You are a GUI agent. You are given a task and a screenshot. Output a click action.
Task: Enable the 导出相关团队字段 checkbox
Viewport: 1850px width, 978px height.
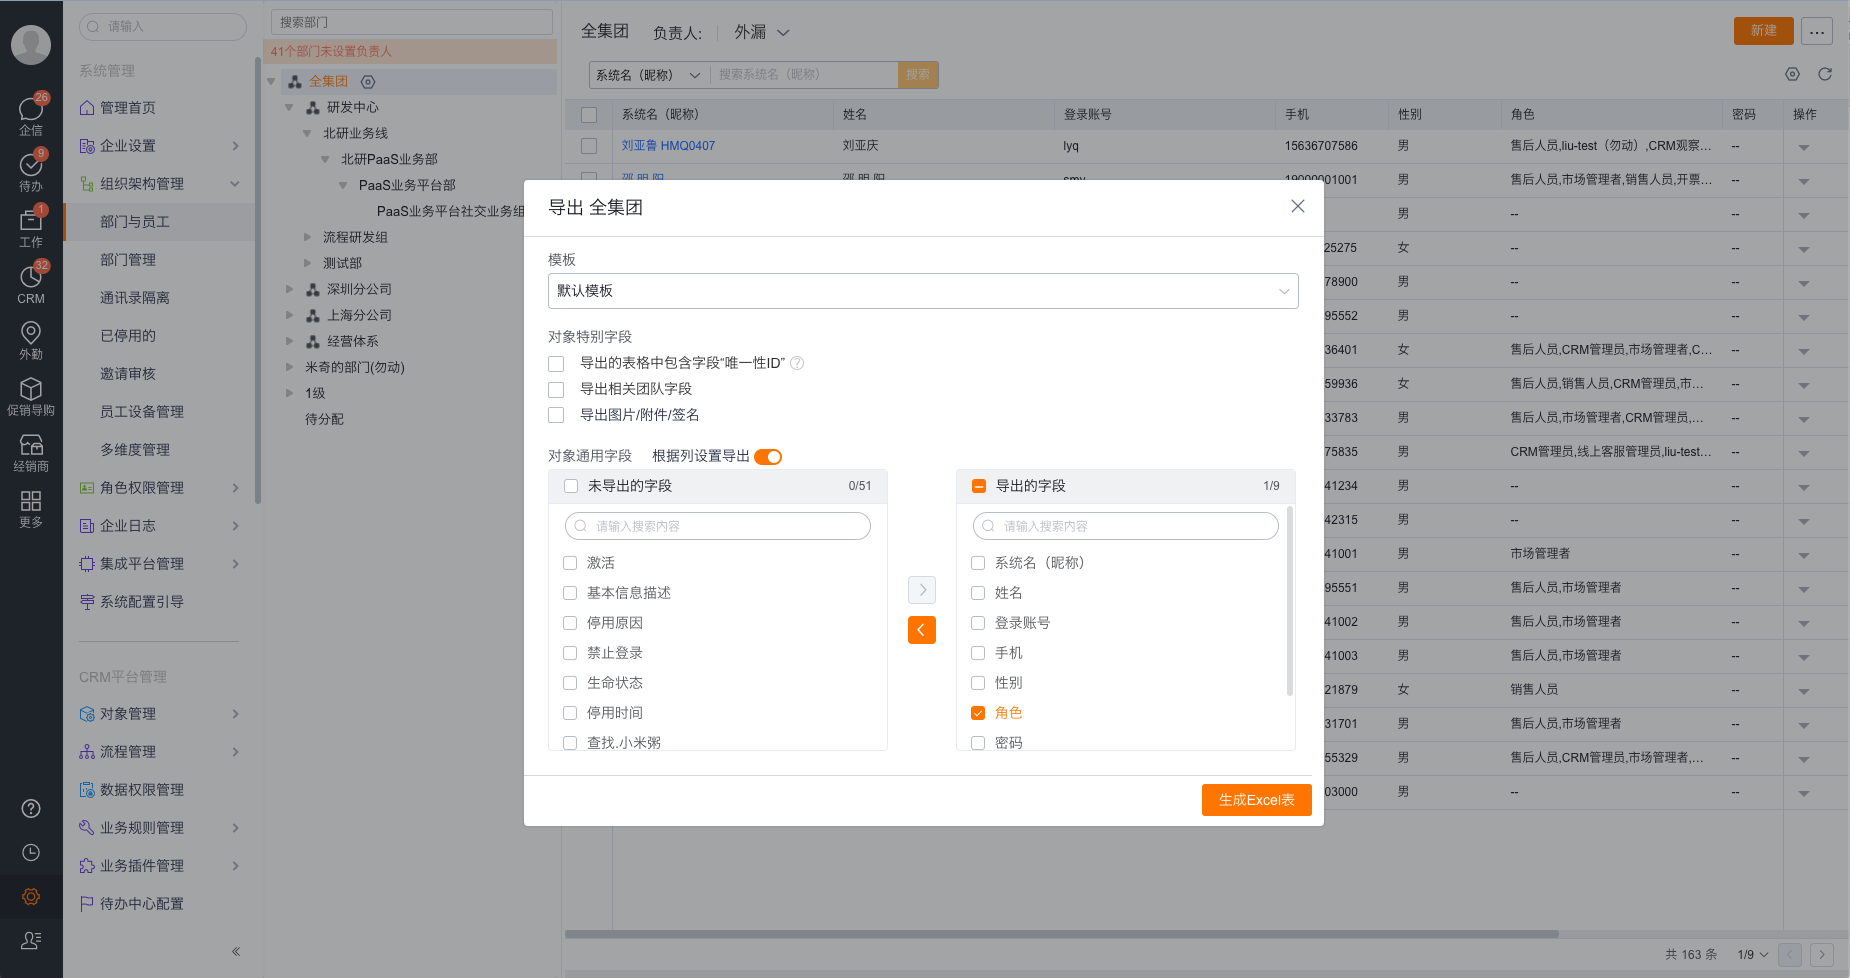tap(556, 389)
